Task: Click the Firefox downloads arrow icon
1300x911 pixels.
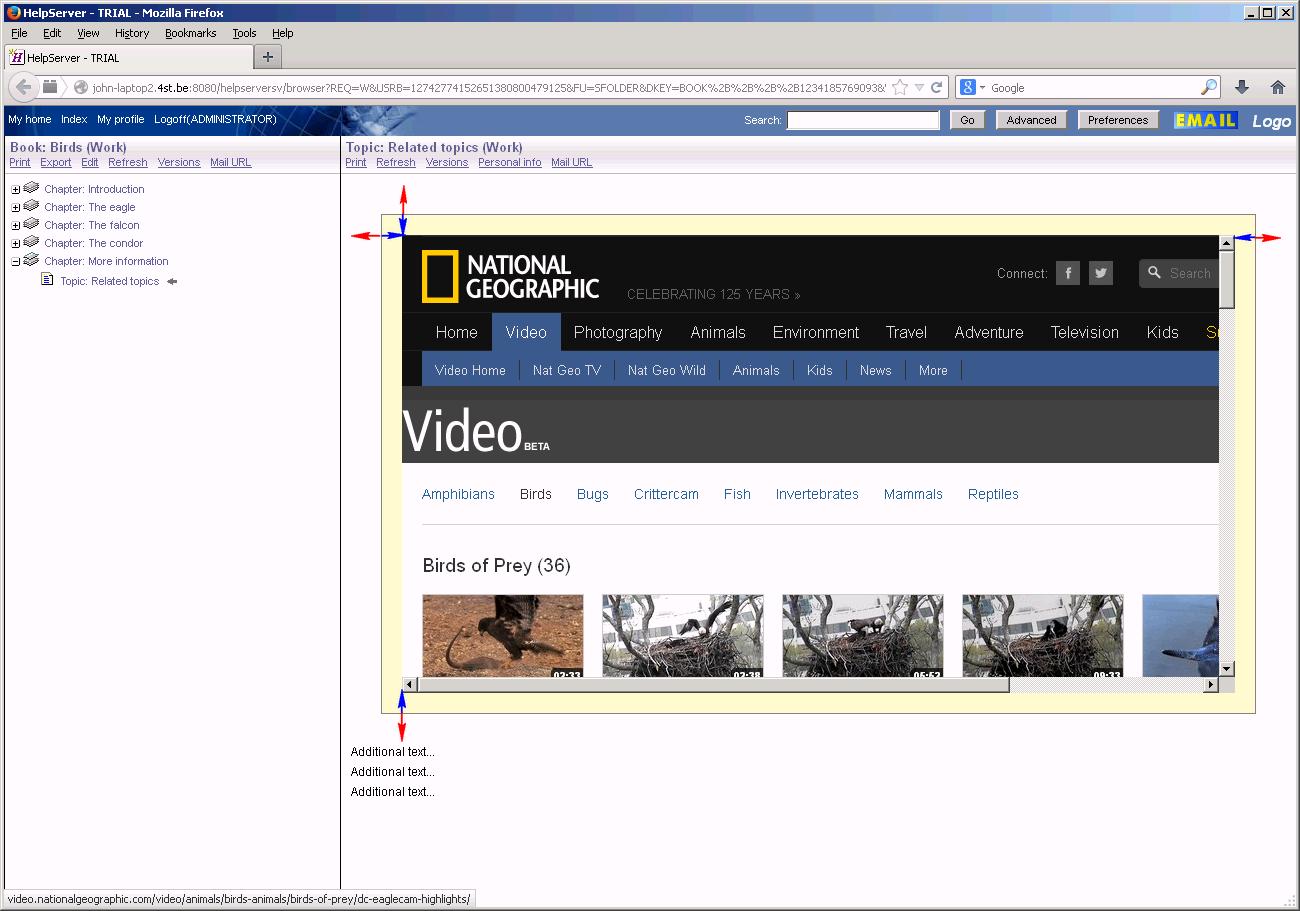Action: click(1242, 87)
